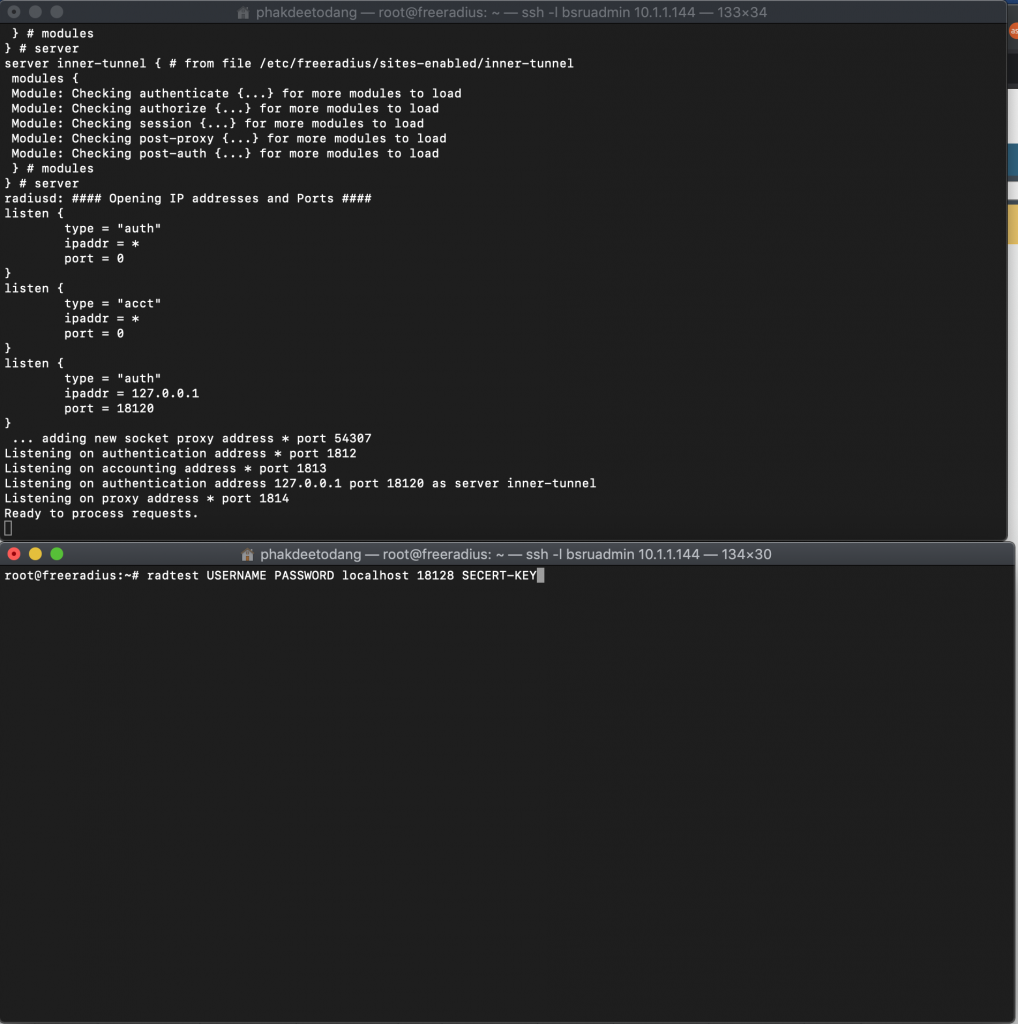Click 'Checking post-auth' module line
This screenshot has height=1024, width=1018.
tap(225, 153)
